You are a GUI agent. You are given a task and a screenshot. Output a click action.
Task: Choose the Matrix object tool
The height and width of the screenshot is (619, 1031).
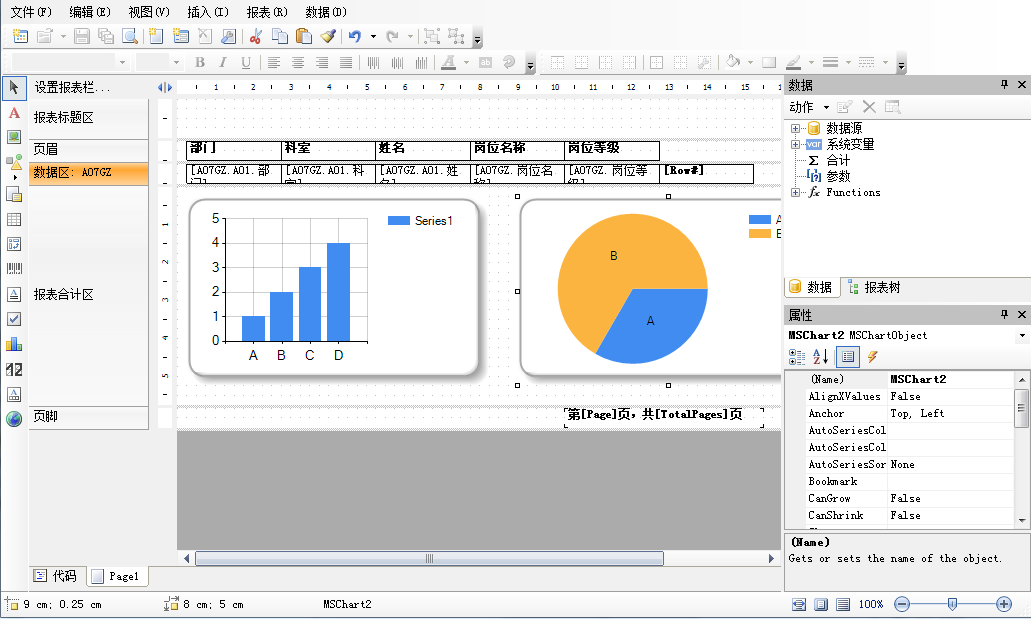[x=14, y=244]
